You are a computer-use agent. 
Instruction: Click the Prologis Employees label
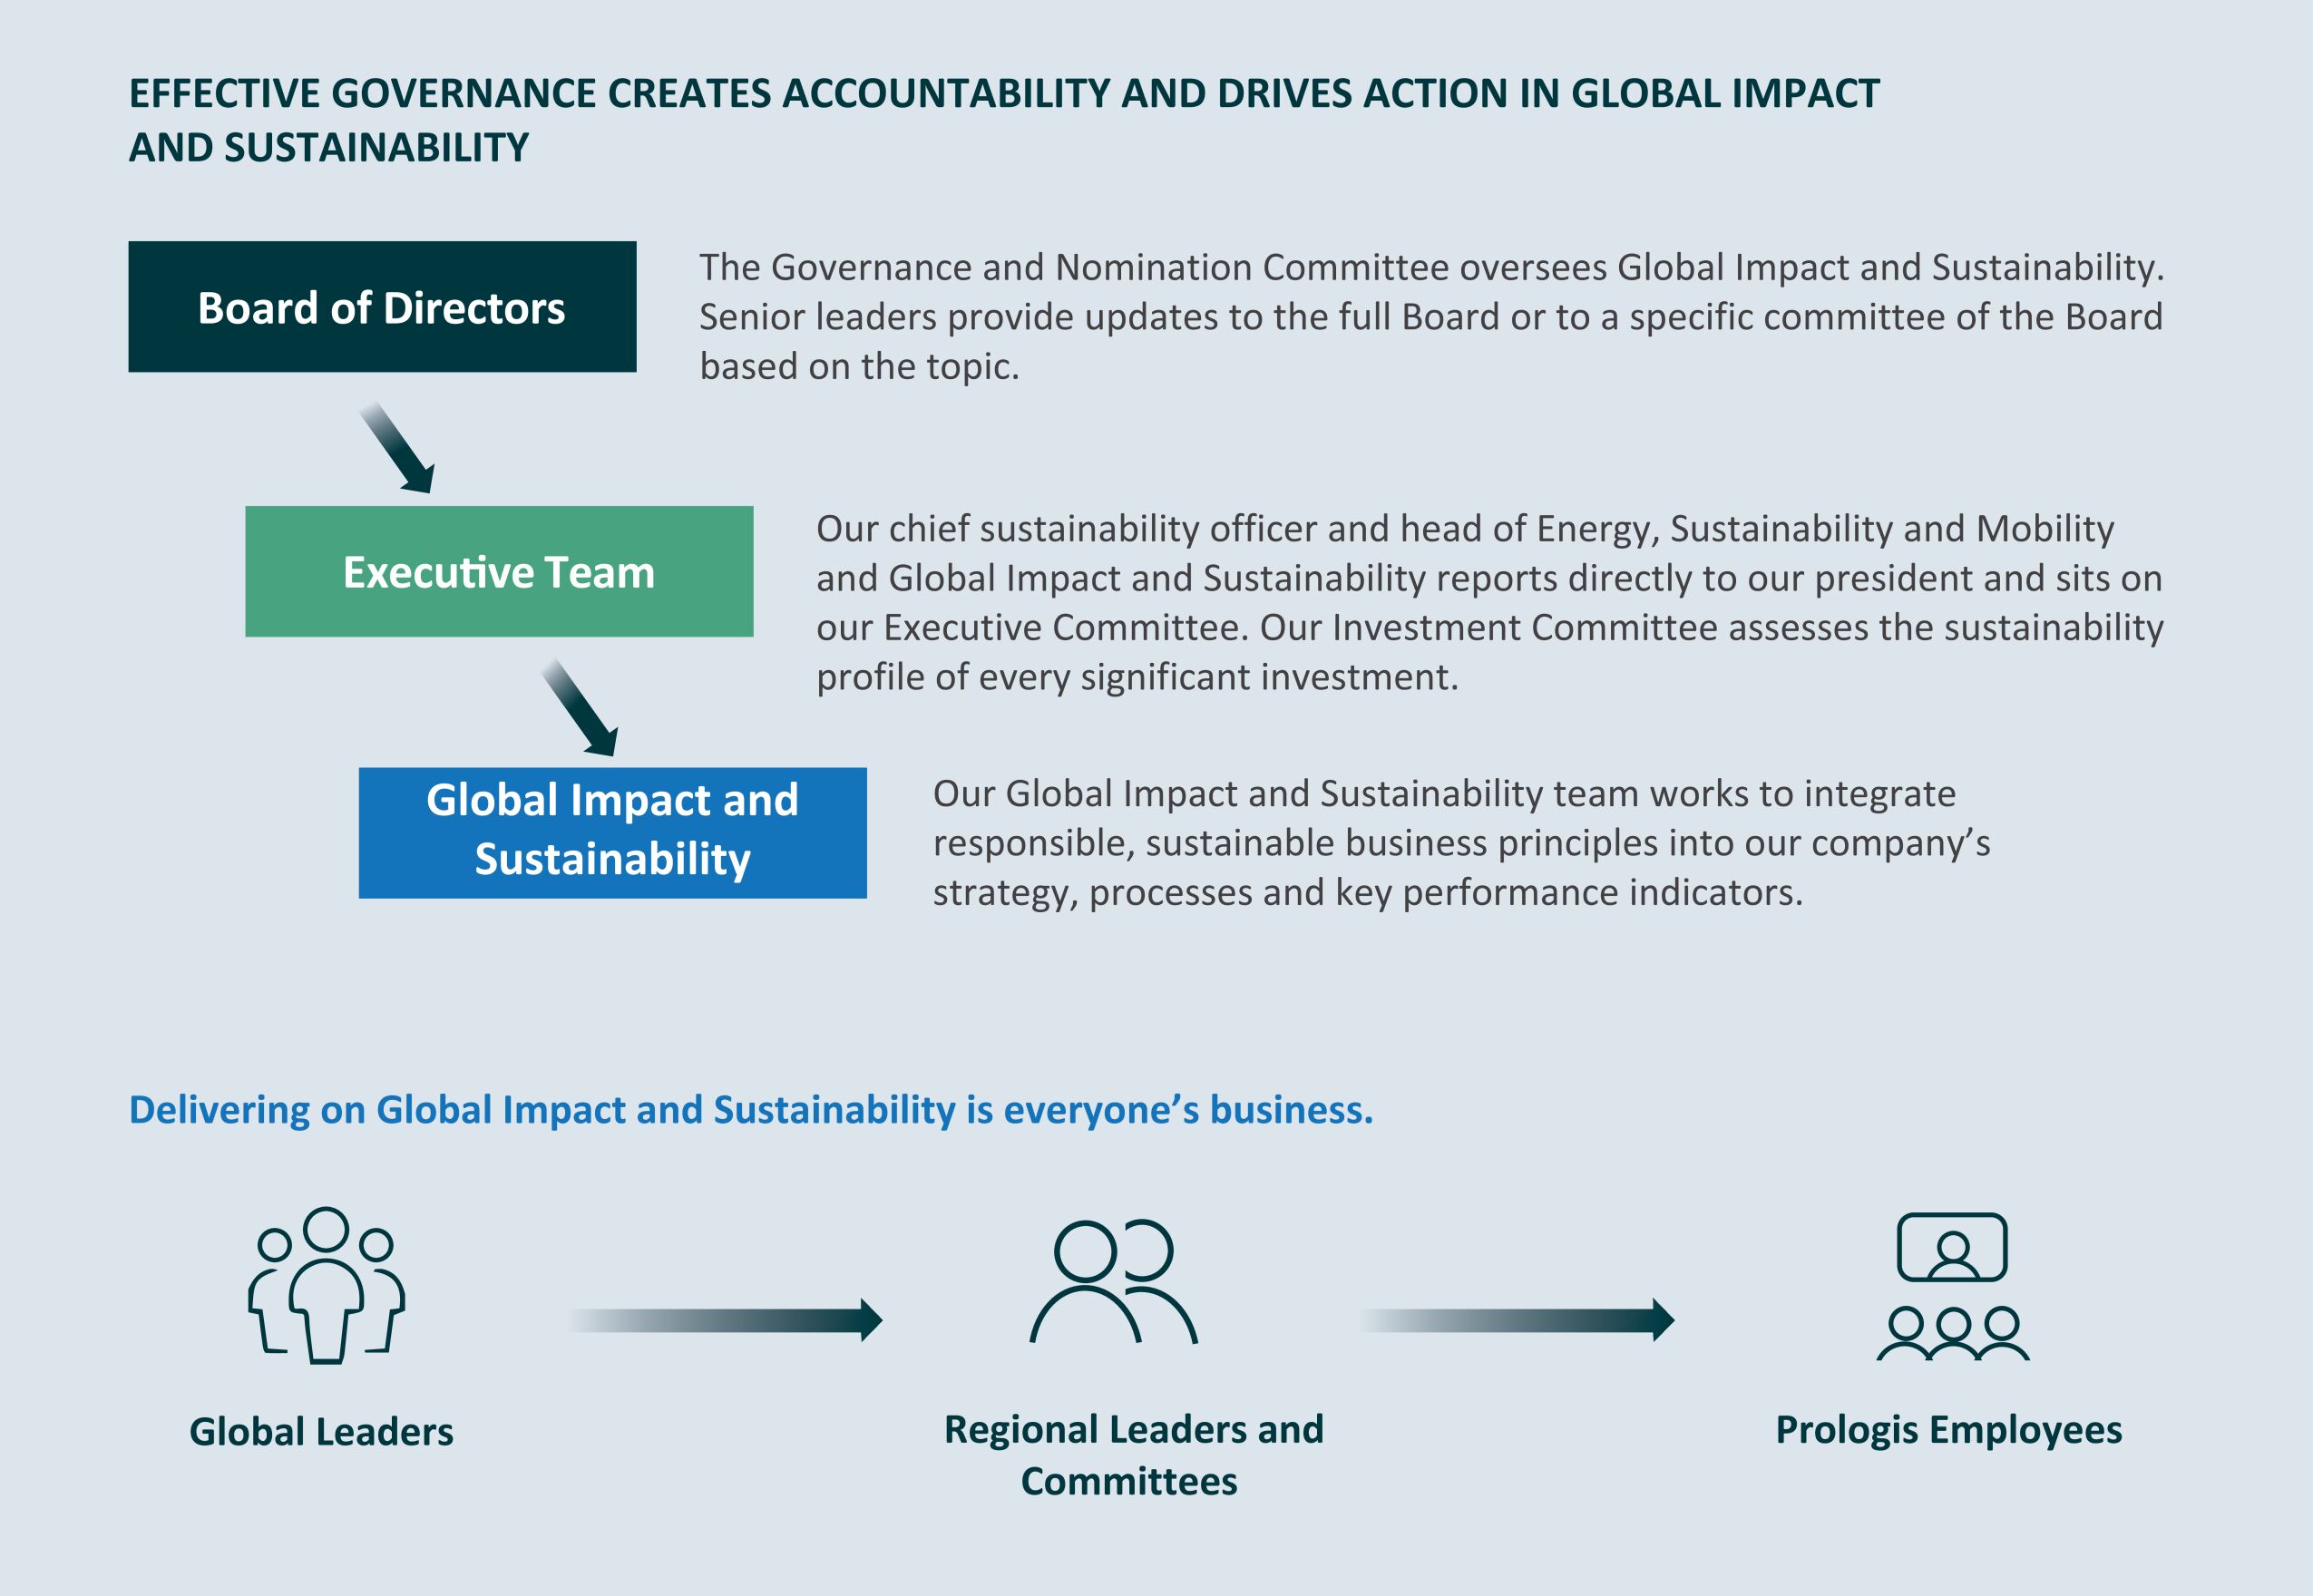1948,1430
